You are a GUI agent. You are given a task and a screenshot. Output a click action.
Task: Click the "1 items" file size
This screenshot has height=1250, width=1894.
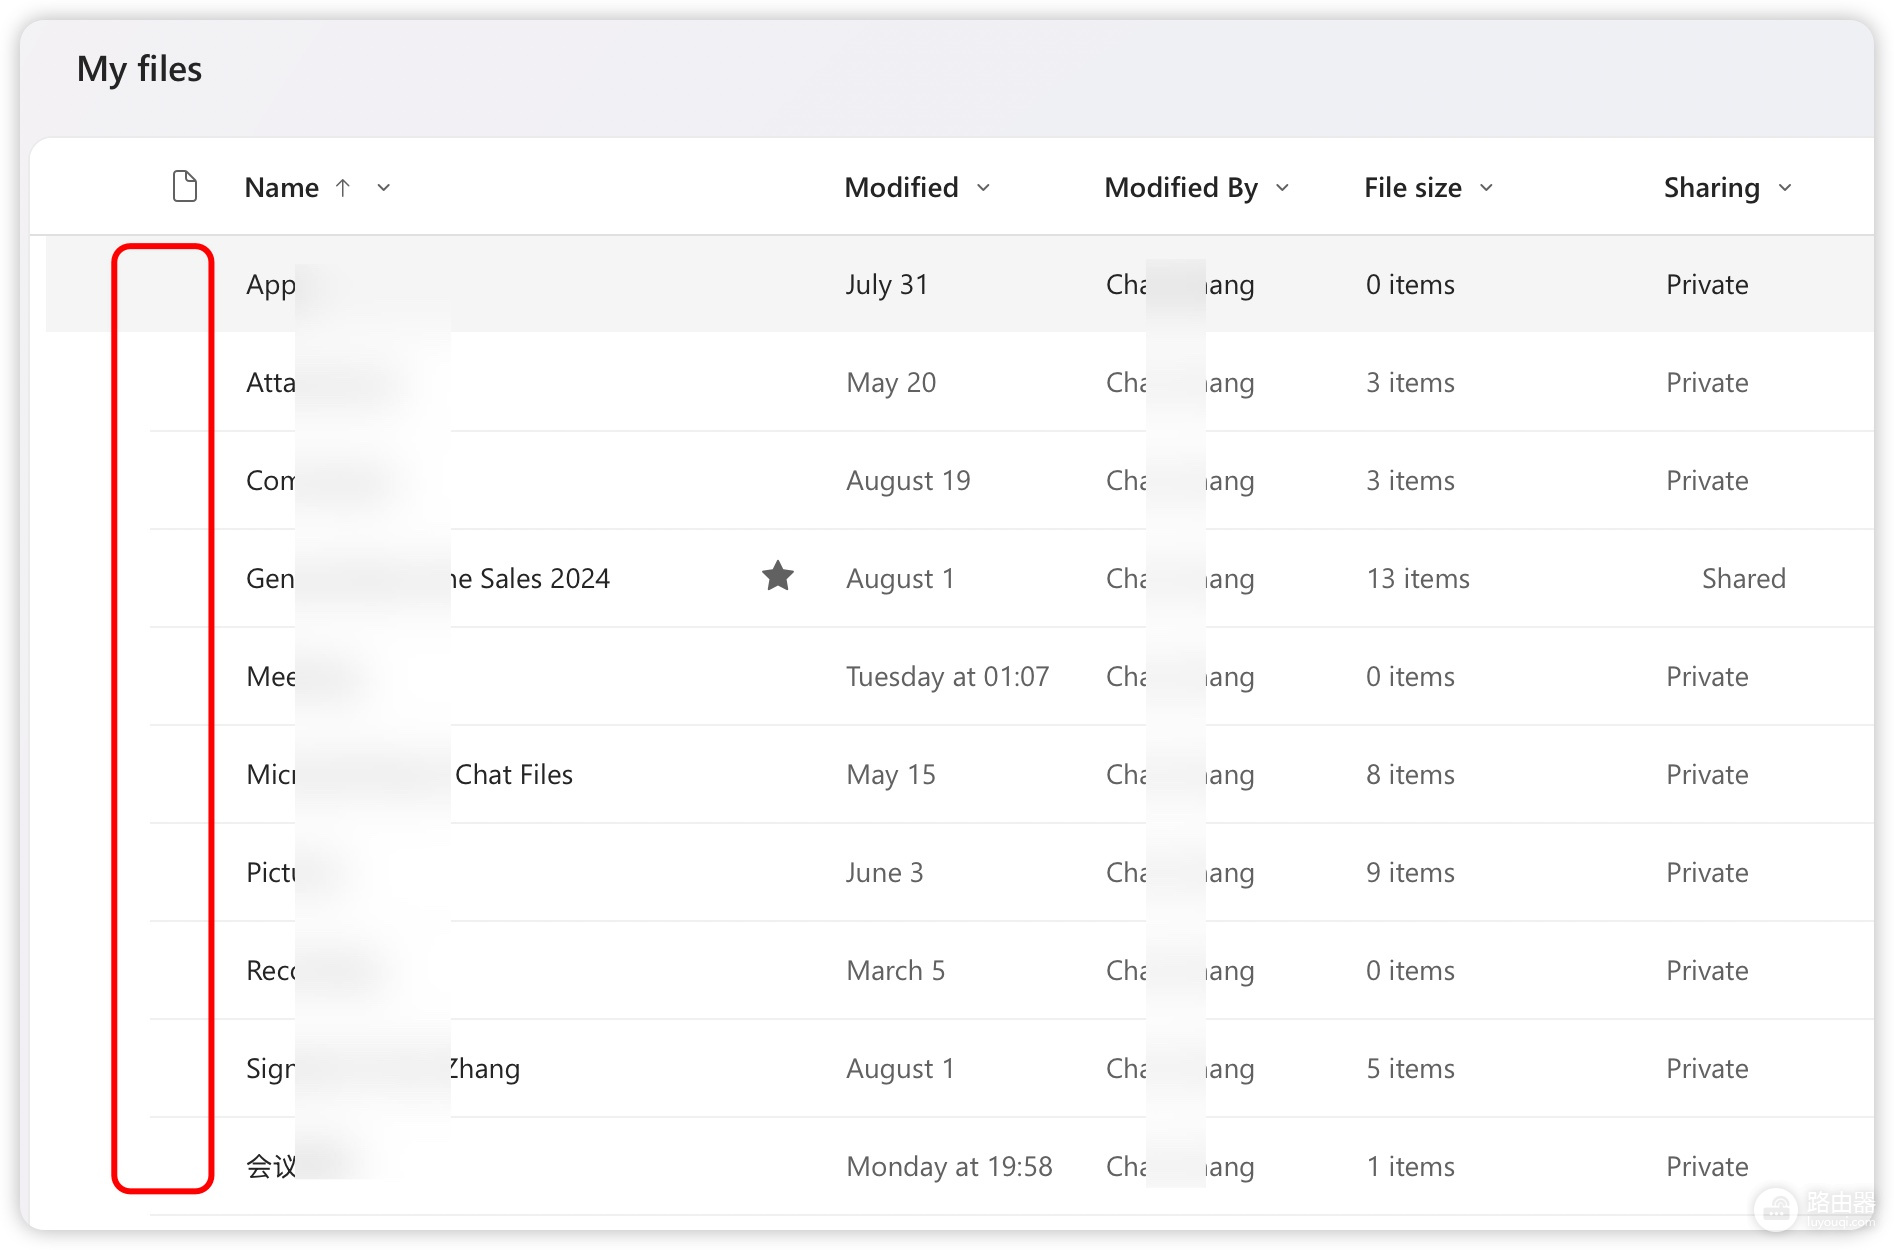coord(1410,1167)
